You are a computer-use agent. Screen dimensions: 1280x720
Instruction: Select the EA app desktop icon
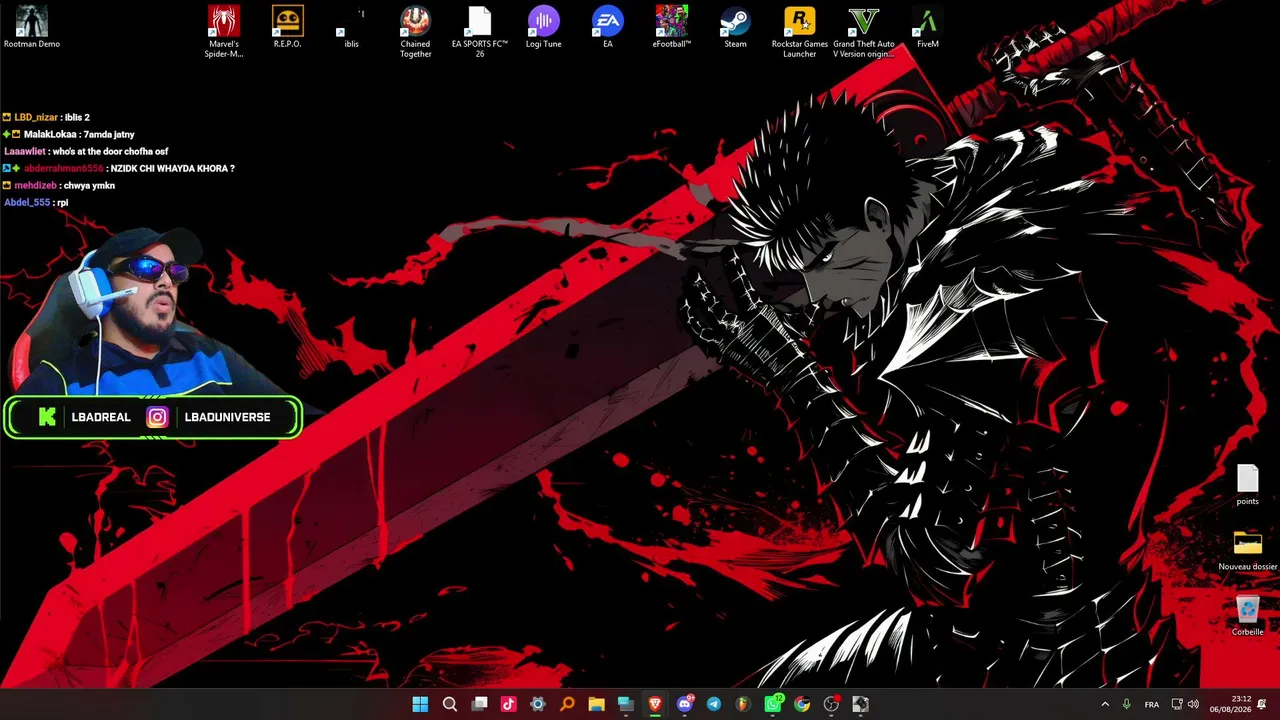[x=608, y=27]
